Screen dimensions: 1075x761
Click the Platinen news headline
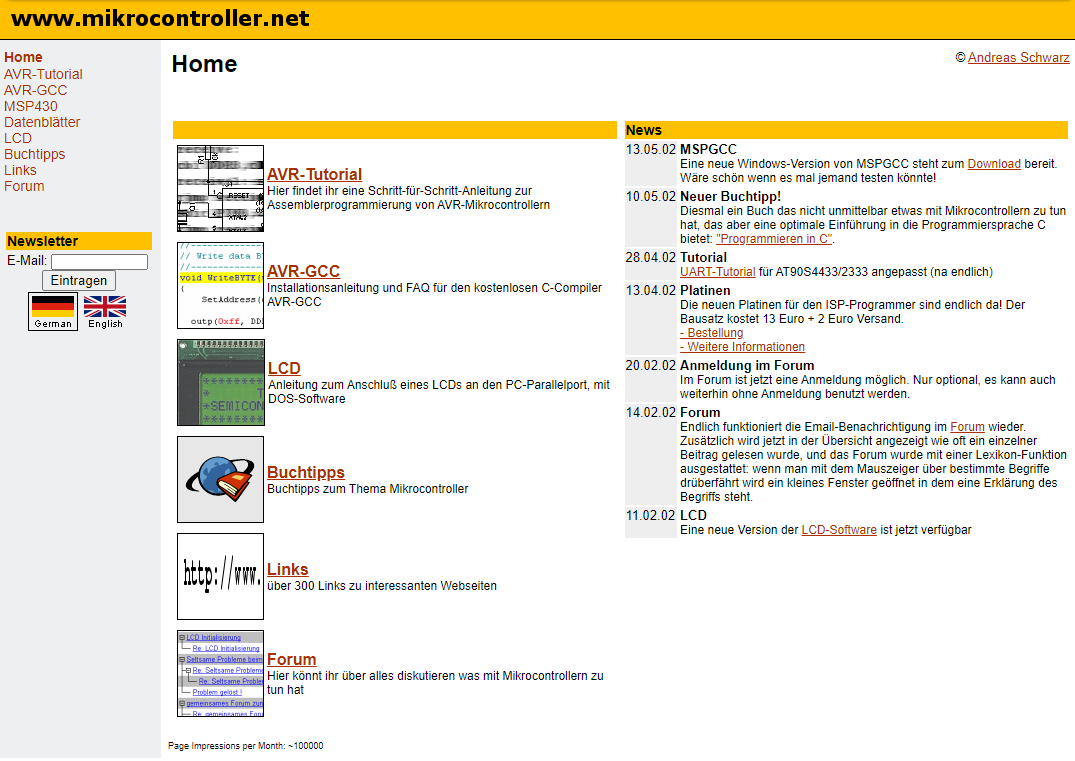pyautogui.click(x=705, y=291)
